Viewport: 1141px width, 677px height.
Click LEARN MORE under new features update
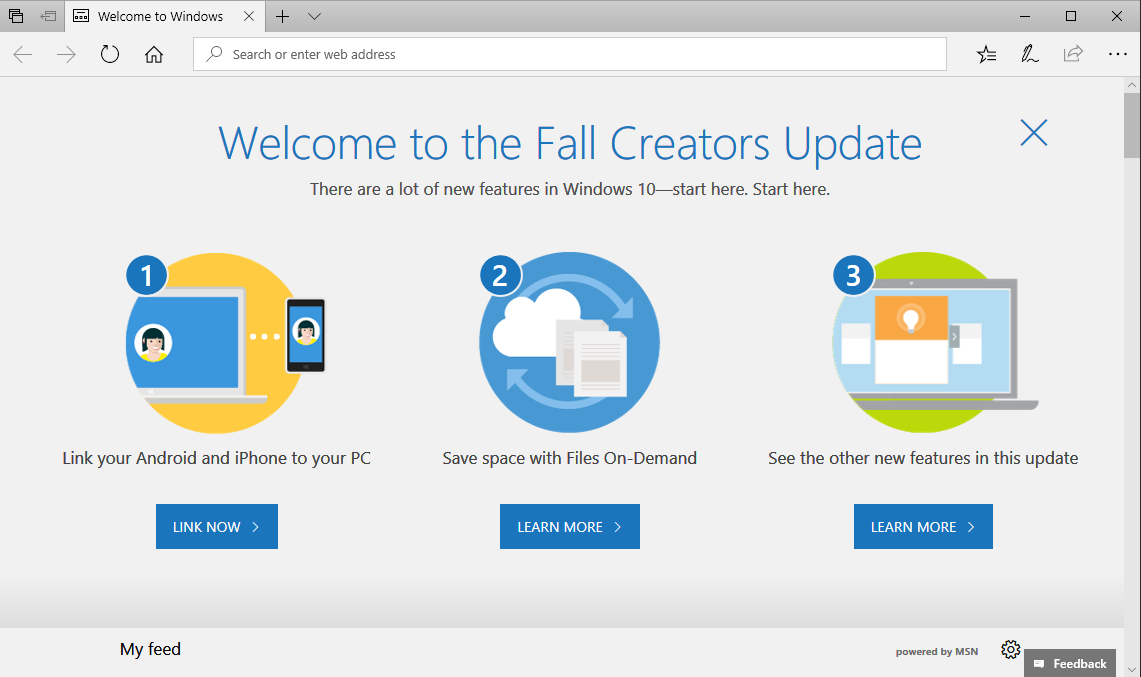923,526
